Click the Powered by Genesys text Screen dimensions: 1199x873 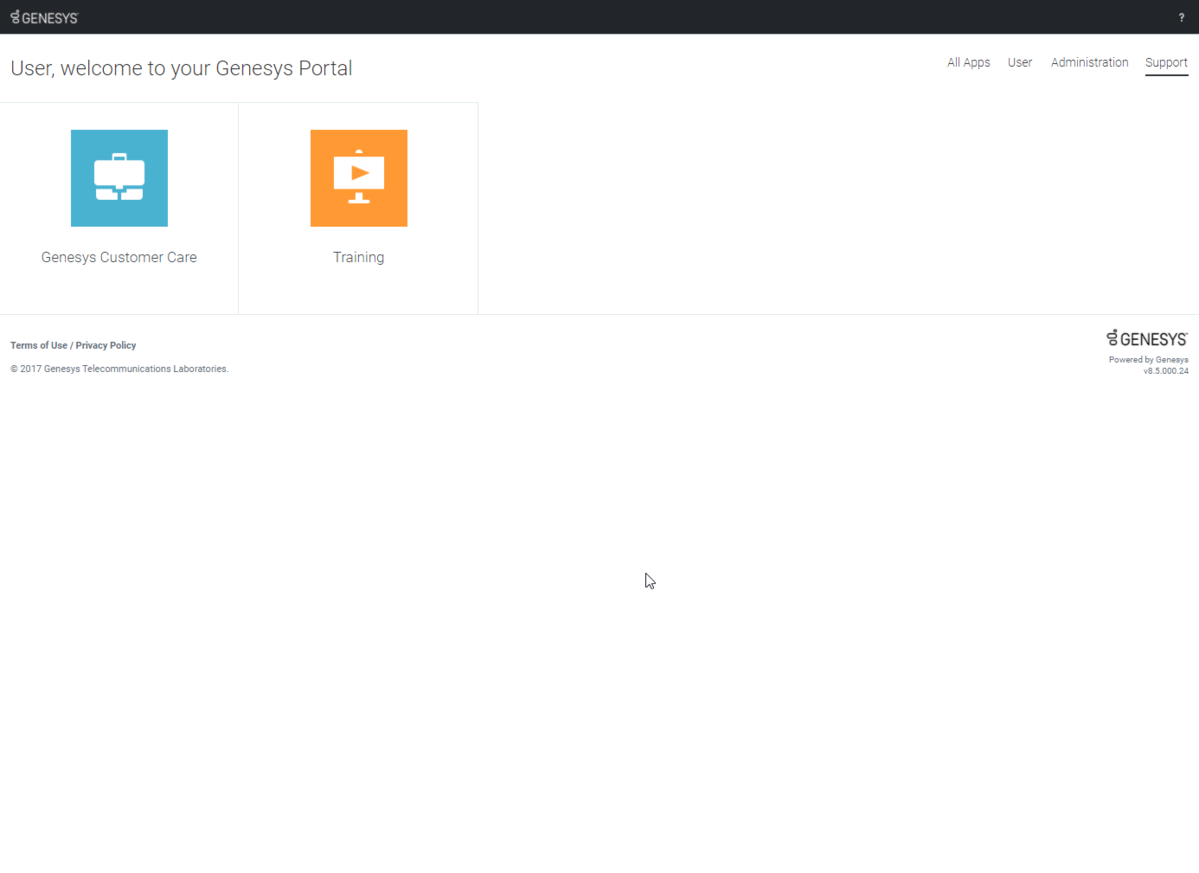coord(1149,360)
